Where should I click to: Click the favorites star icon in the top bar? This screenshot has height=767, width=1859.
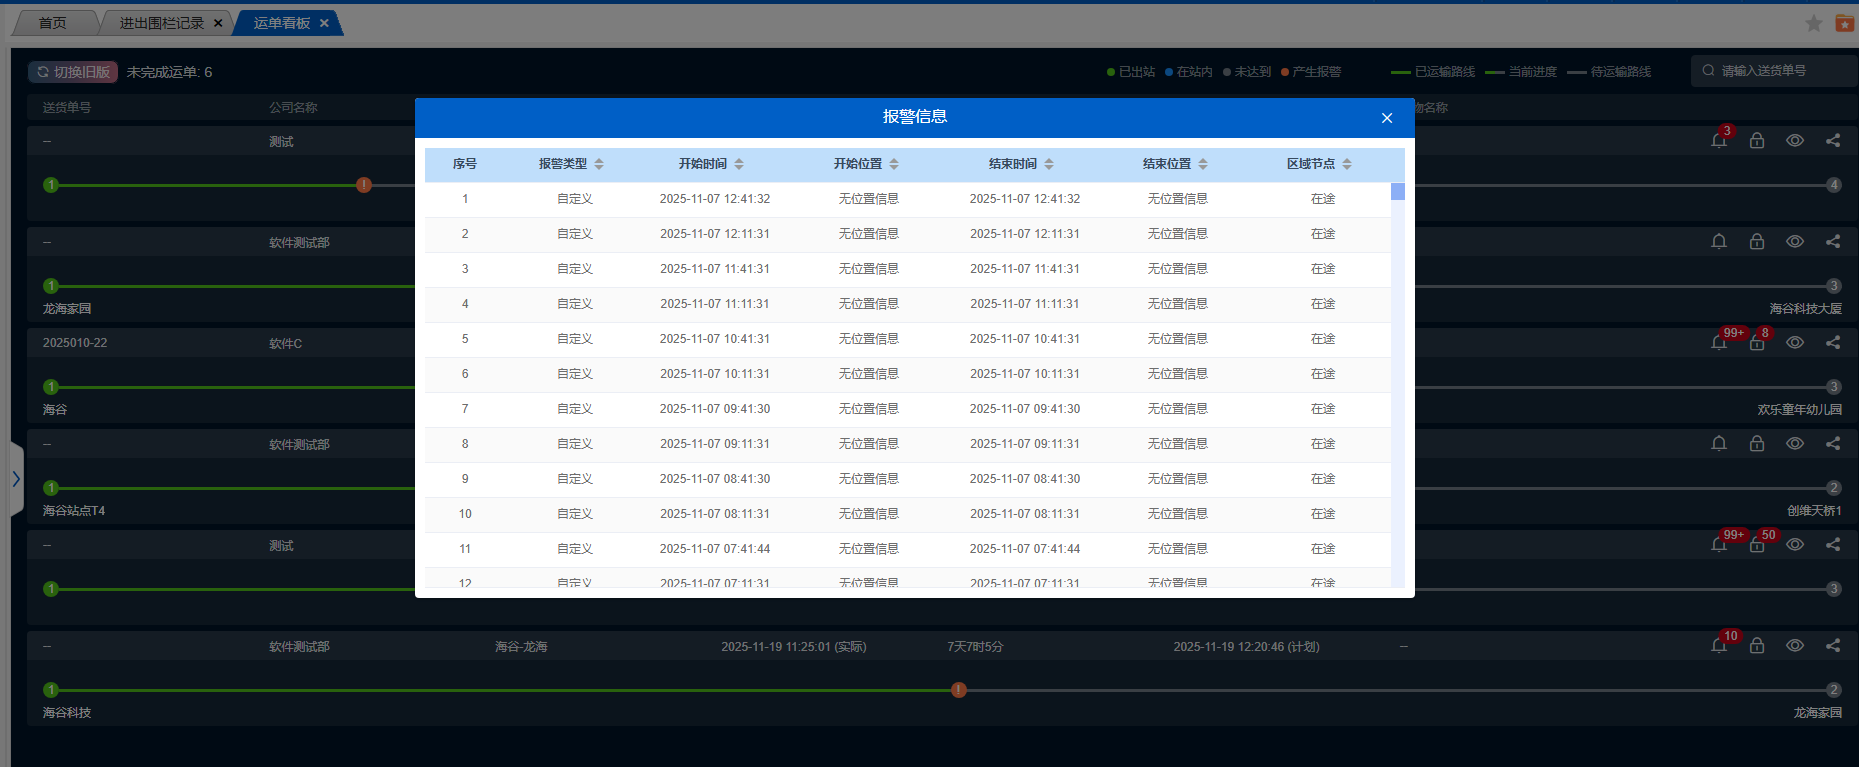[1814, 23]
